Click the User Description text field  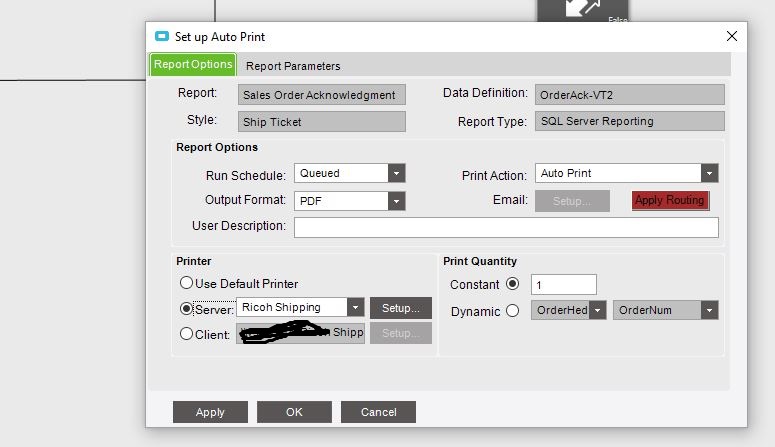(506, 227)
